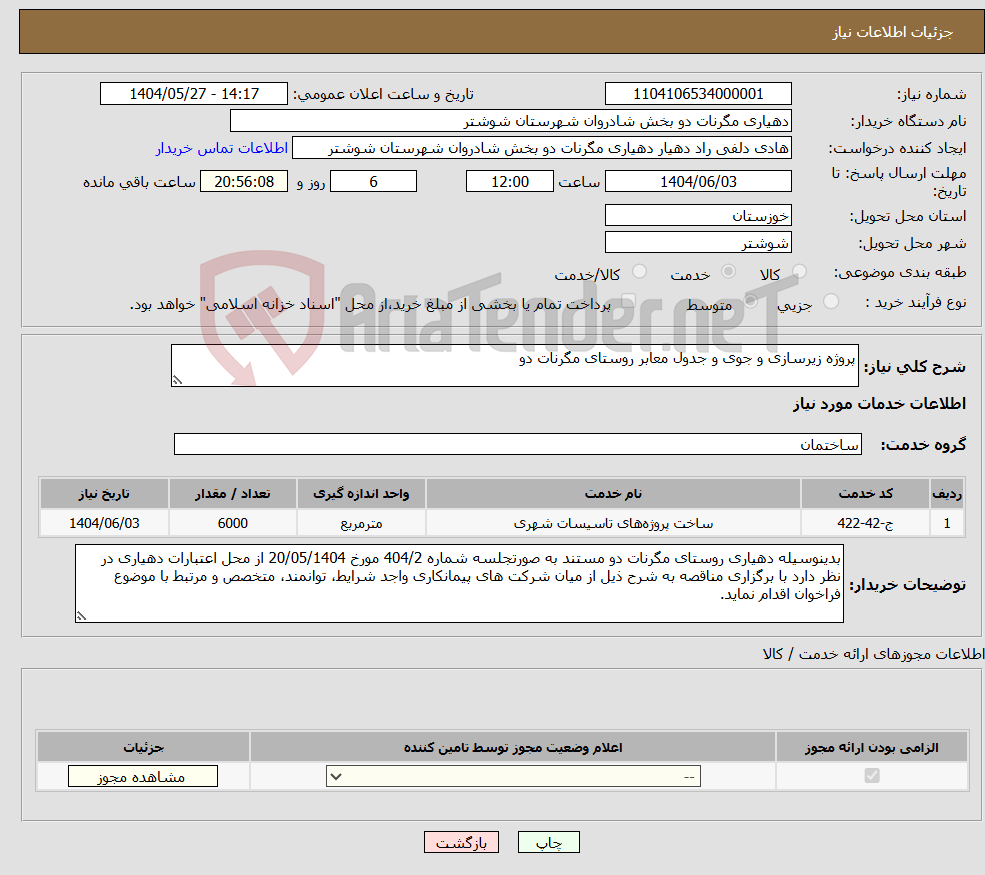Click the تعداد / مقدار column header

pos(232,494)
